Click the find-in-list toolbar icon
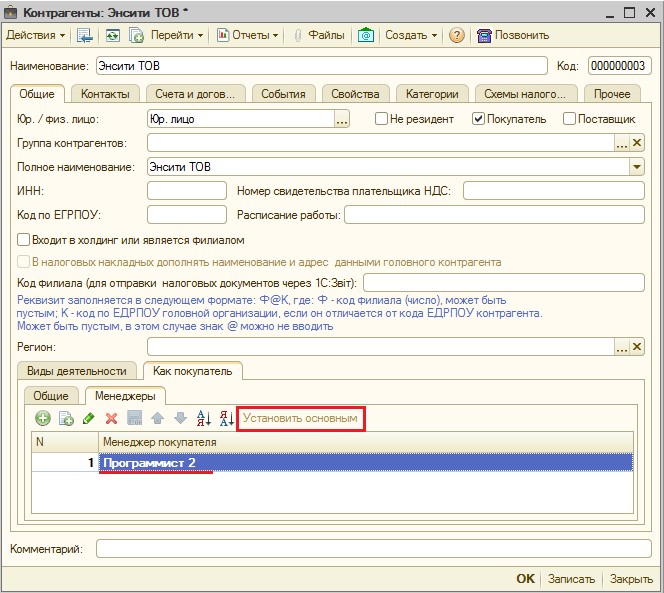The width and height of the screenshot is (664, 593). 85,35
